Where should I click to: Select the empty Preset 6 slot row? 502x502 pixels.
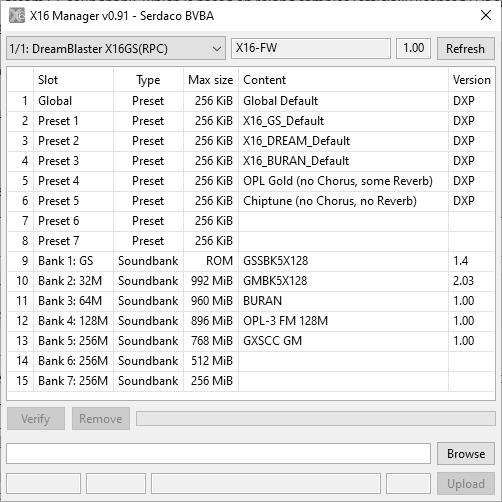(x=251, y=221)
